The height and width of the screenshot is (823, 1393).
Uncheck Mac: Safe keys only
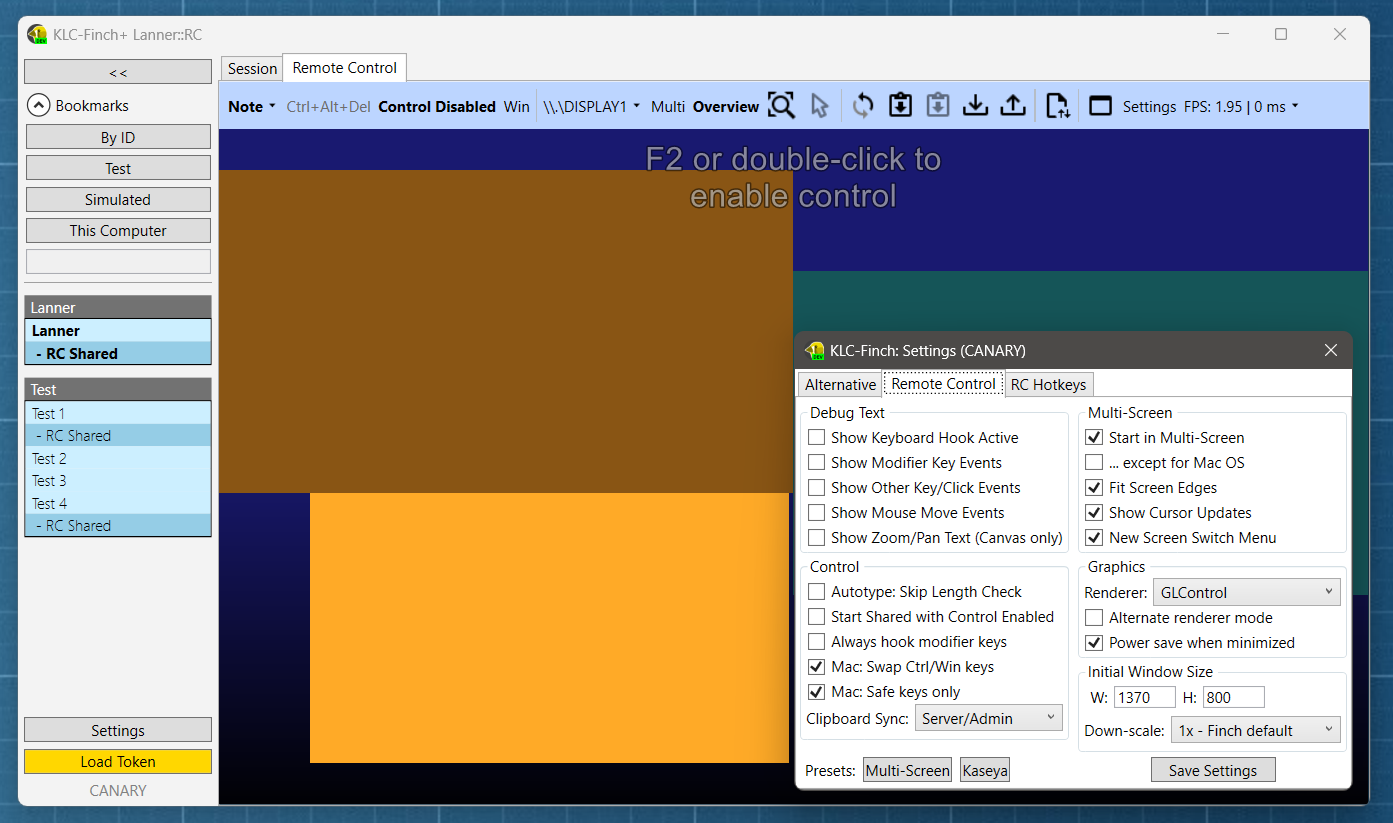[817, 691]
